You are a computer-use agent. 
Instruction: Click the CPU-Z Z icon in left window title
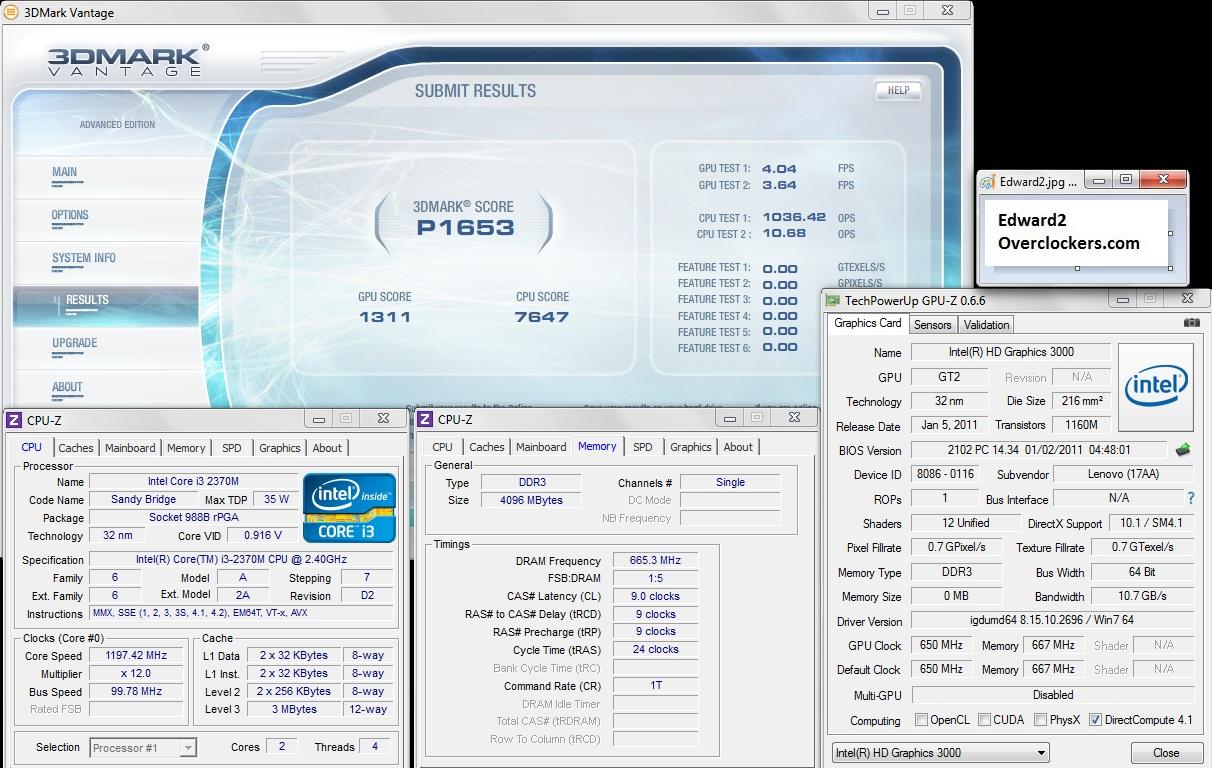point(14,420)
